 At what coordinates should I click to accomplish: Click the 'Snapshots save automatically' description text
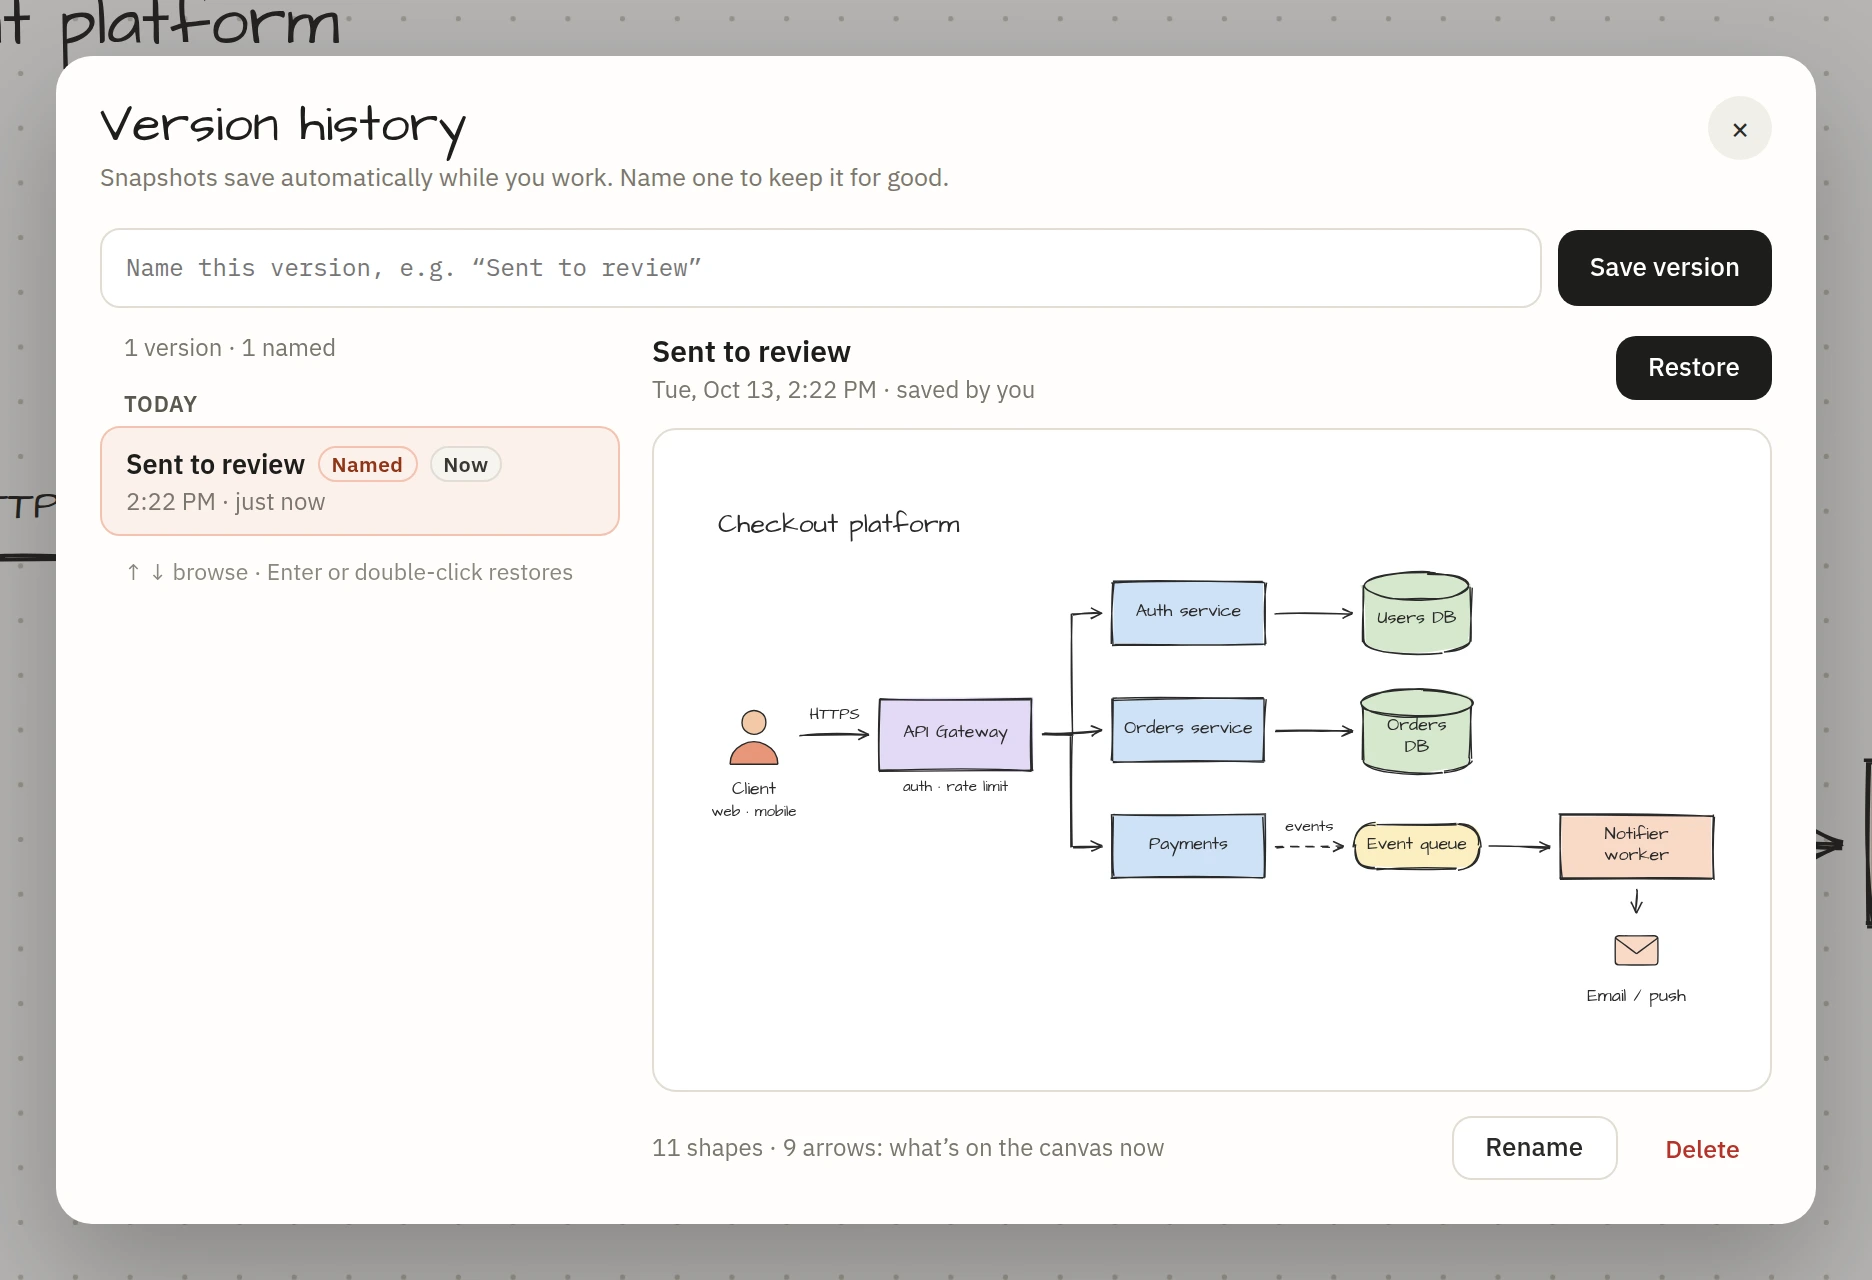click(x=524, y=178)
